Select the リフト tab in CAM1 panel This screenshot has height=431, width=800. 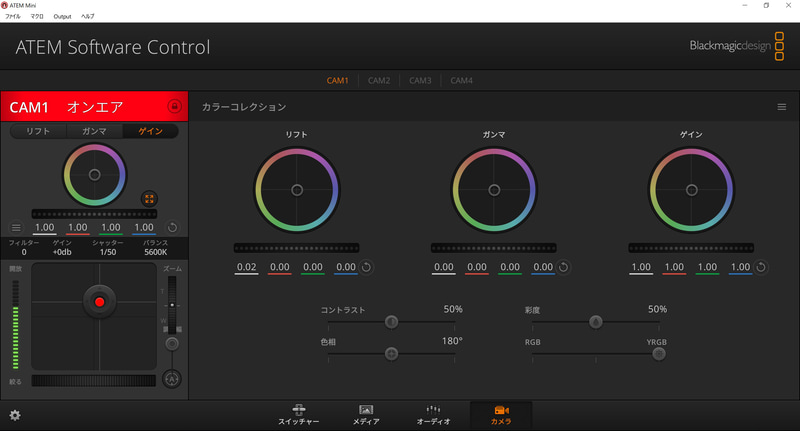click(38, 131)
